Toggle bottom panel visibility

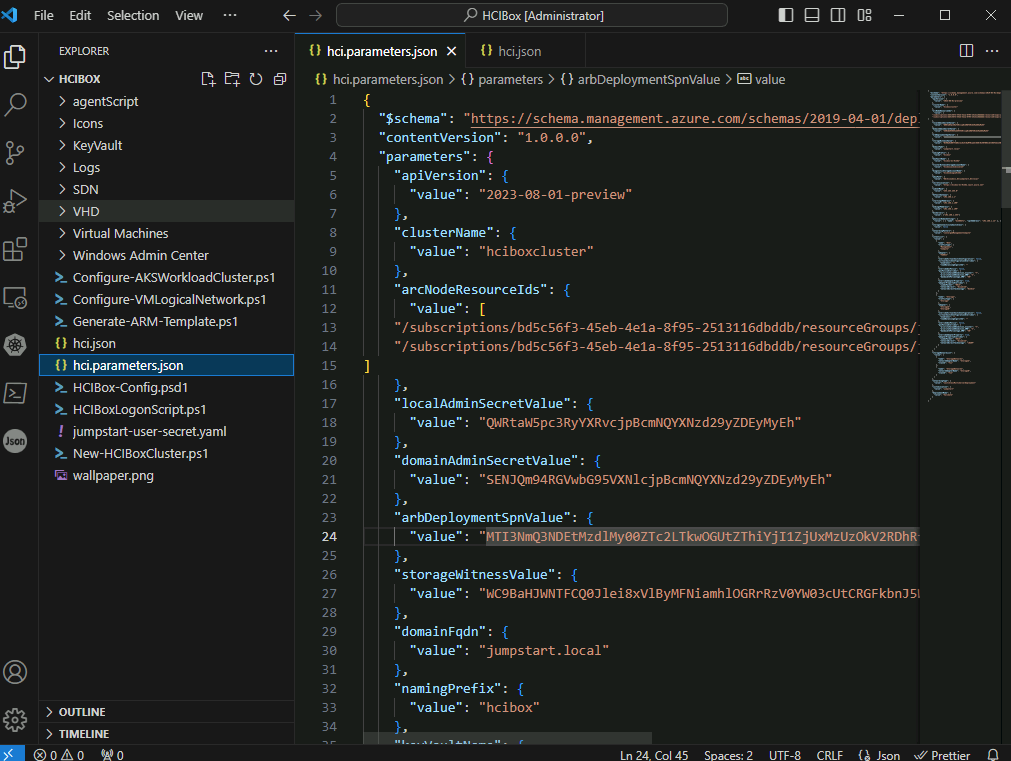coord(812,15)
